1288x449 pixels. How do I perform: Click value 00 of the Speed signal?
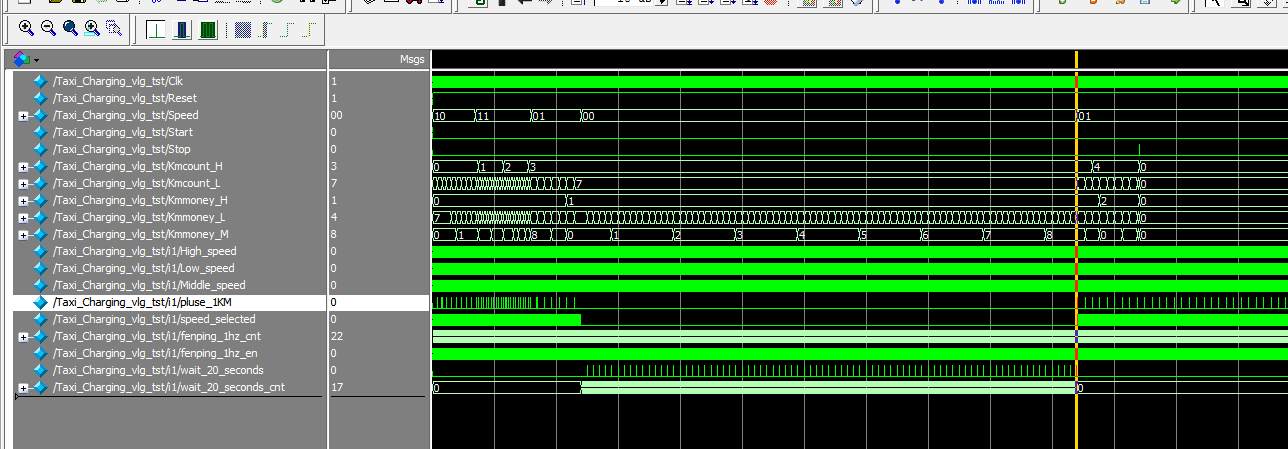[336, 115]
